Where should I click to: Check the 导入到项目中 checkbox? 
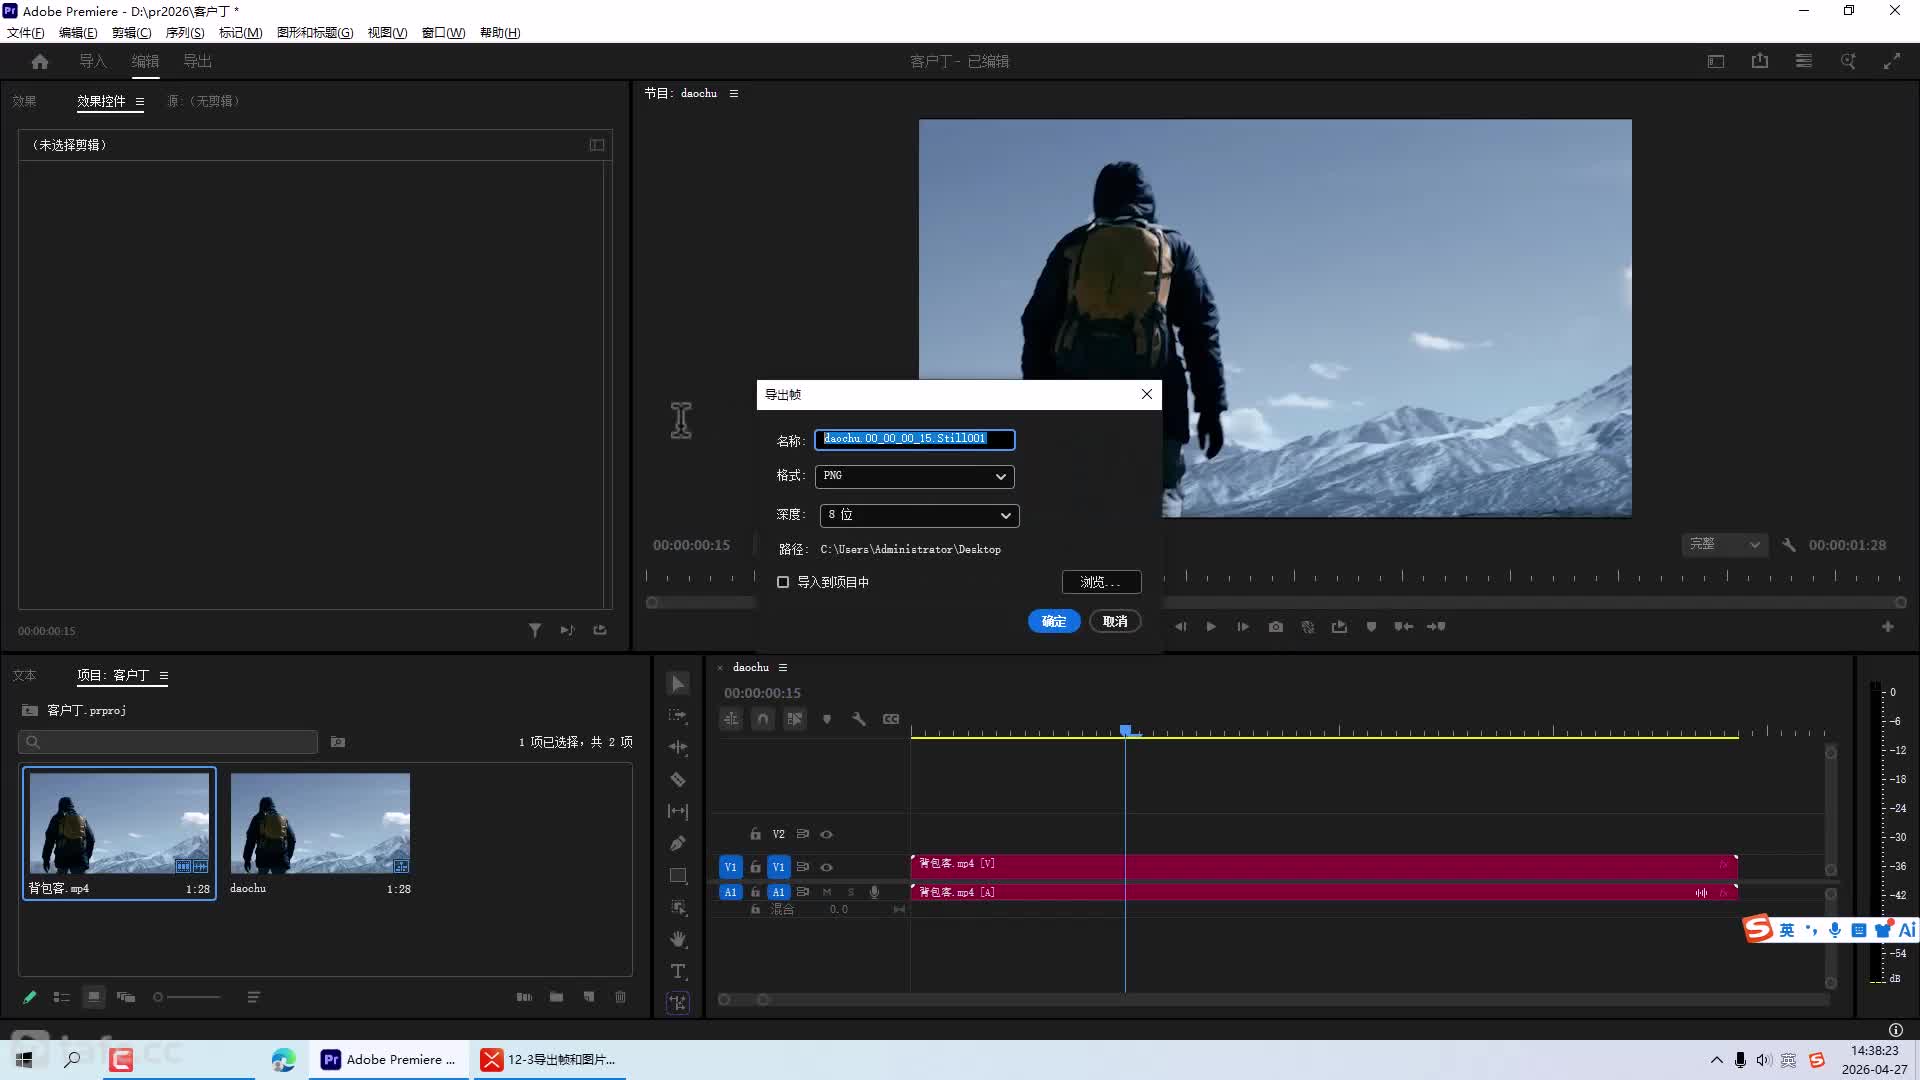783,582
